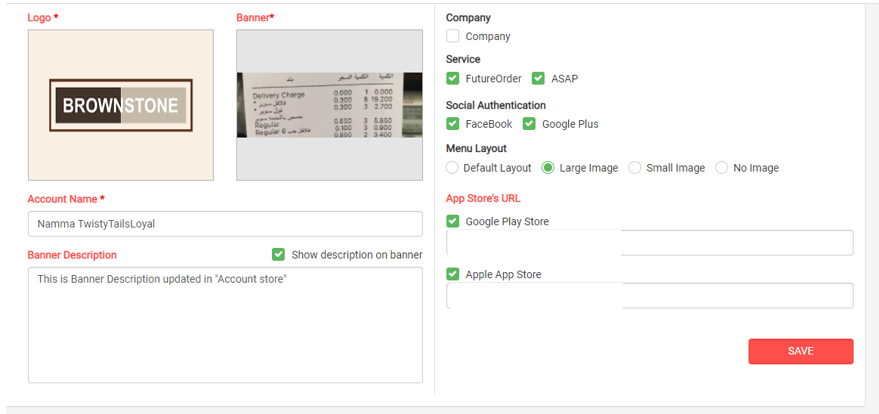
Task: Toggle the Apple App Store checkbox
Action: click(453, 275)
